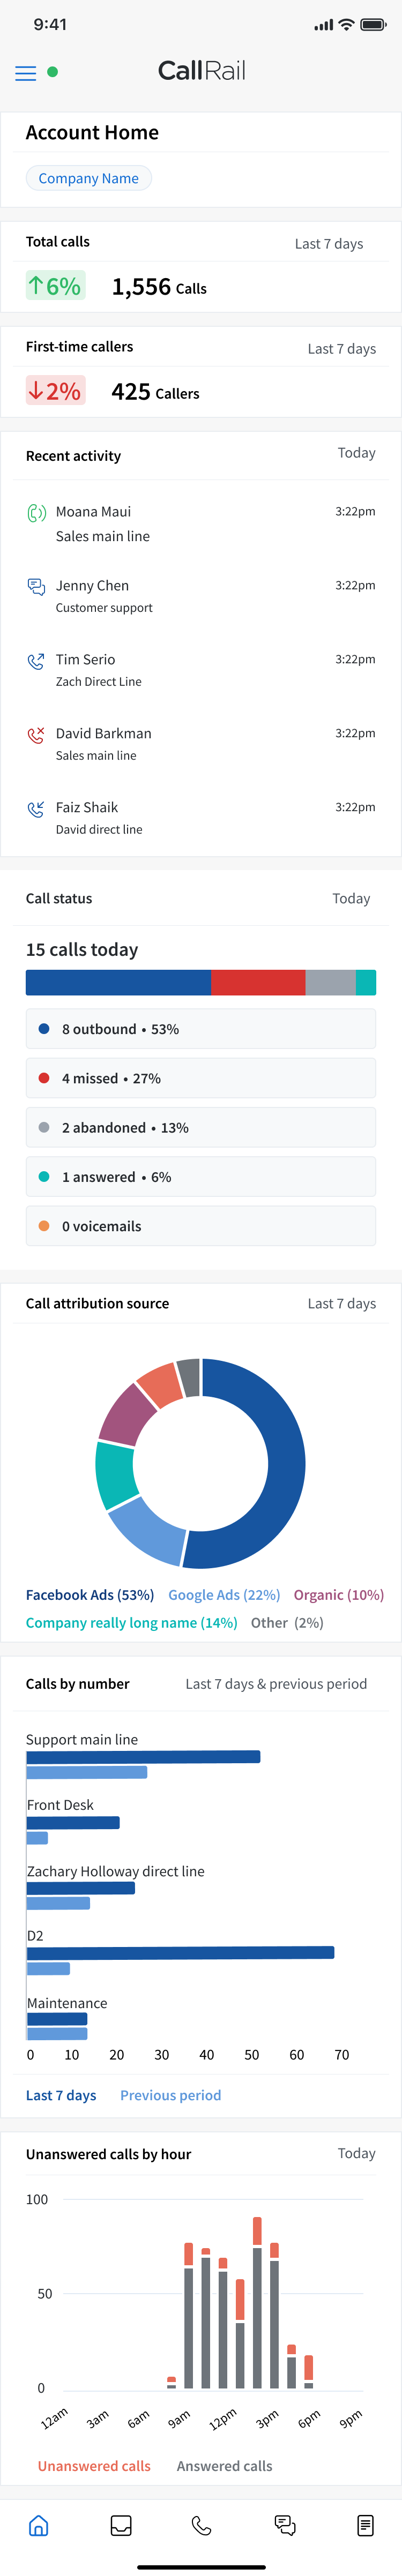Select the Facebook Ads (53%) legend link
This screenshot has width=402, height=2576.
tap(90, 1595)
